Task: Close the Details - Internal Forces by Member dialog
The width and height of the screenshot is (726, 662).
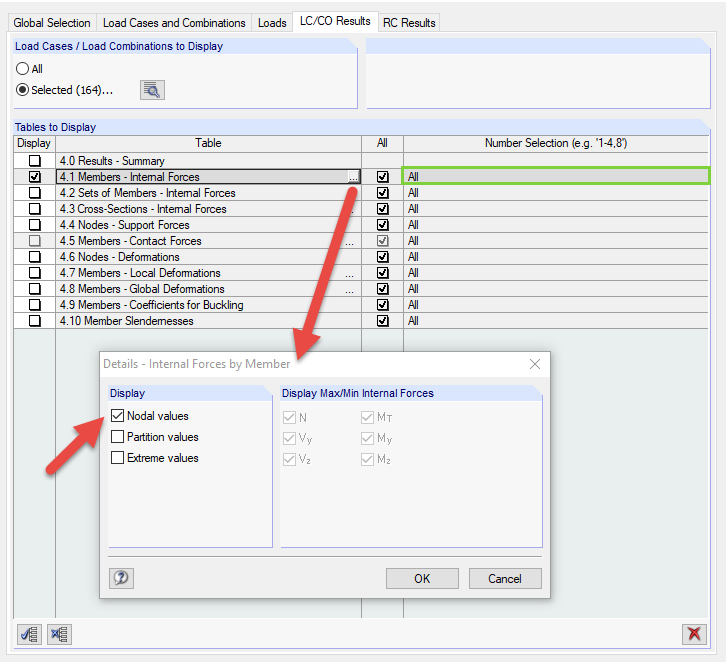Action: 535,364
